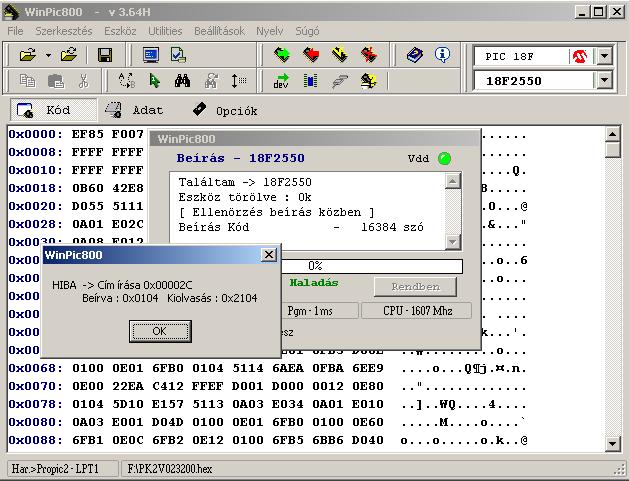Screen dimensions: 629x481
Task: Copy with the two-pages toolbar icon
Action: tap(27, 81)
